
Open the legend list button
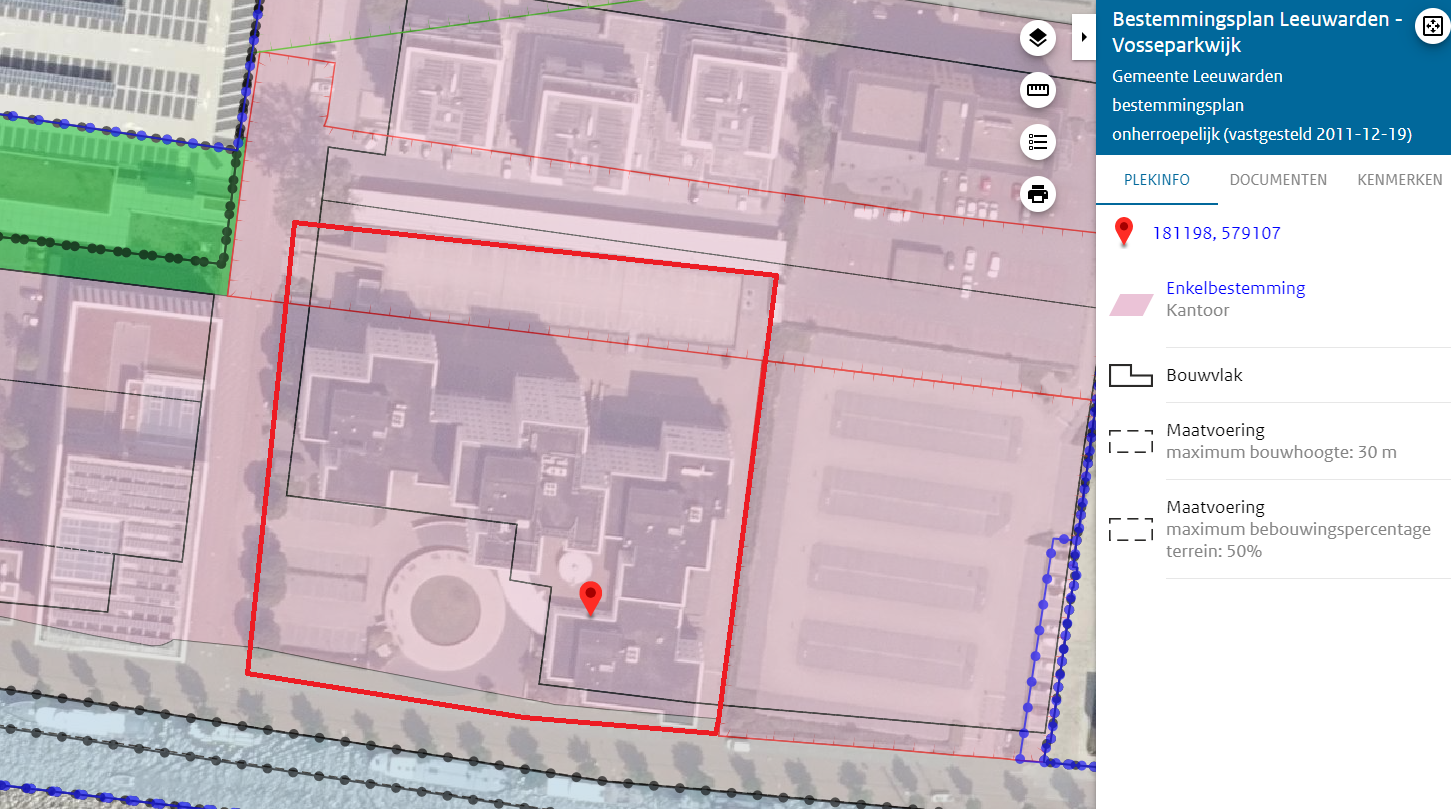coord(1038,142)
